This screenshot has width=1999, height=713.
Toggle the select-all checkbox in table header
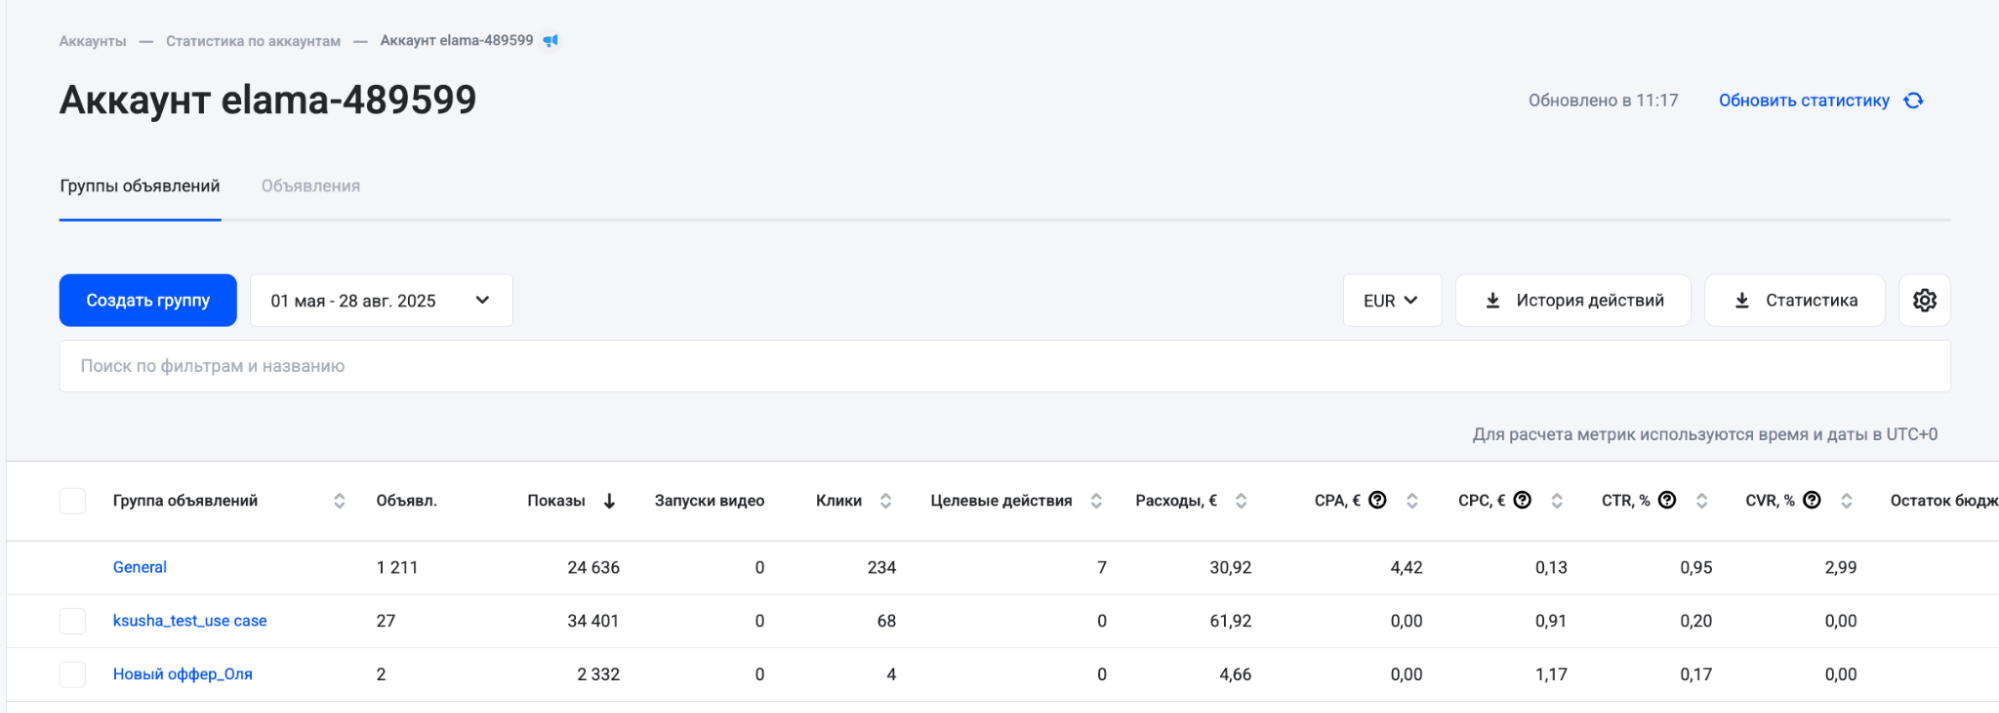tap(73, 501)
